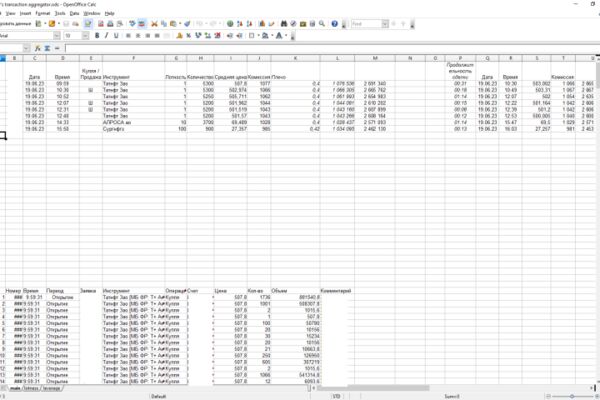Click Number Format Currency icon
600x400 pixels.
(x=179, y=36)
